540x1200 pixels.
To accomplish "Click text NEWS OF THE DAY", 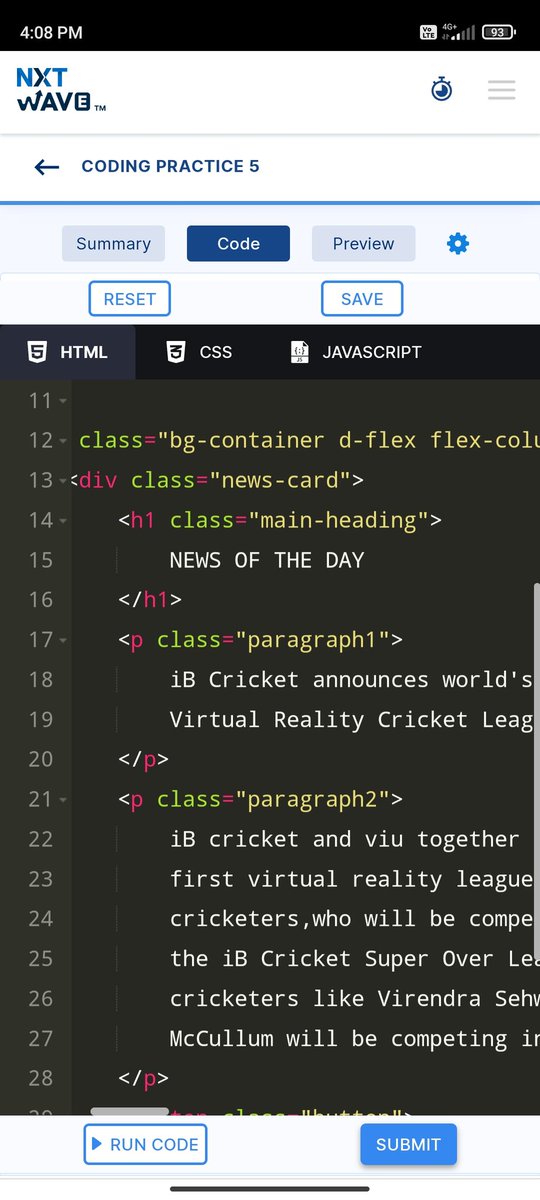I will (267, 560).
